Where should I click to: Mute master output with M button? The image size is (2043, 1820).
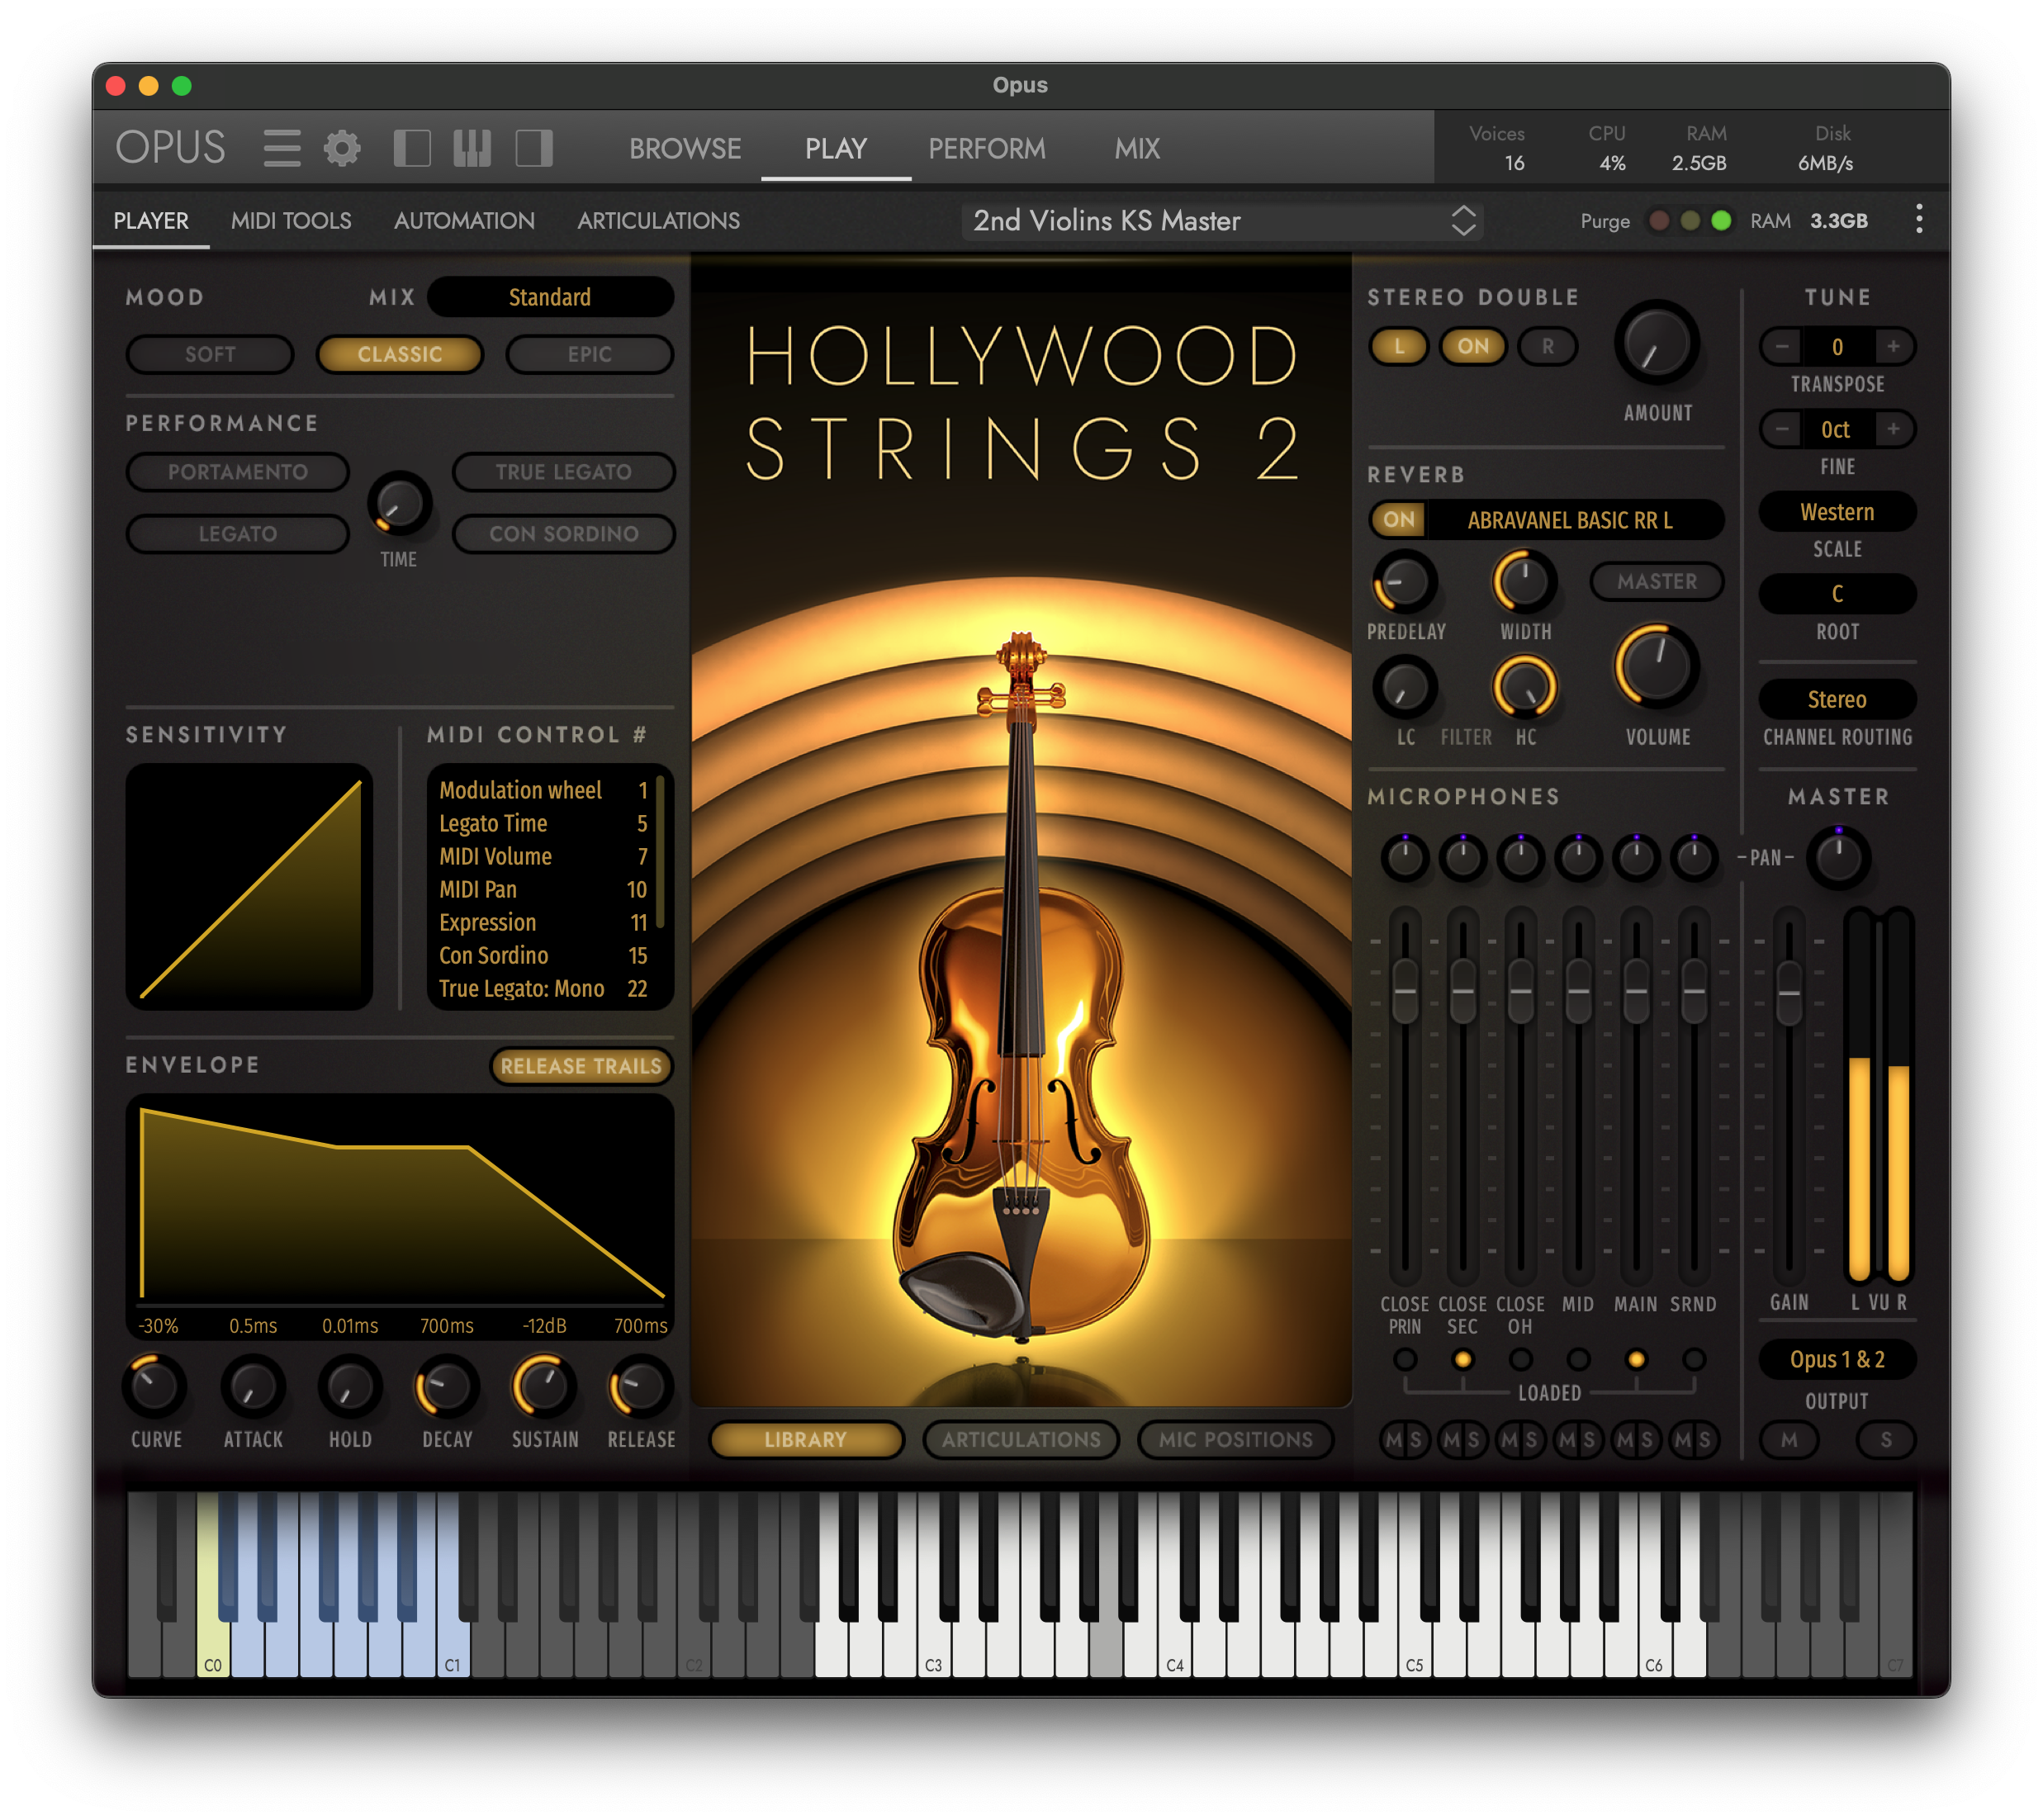pos(1788,1439)
